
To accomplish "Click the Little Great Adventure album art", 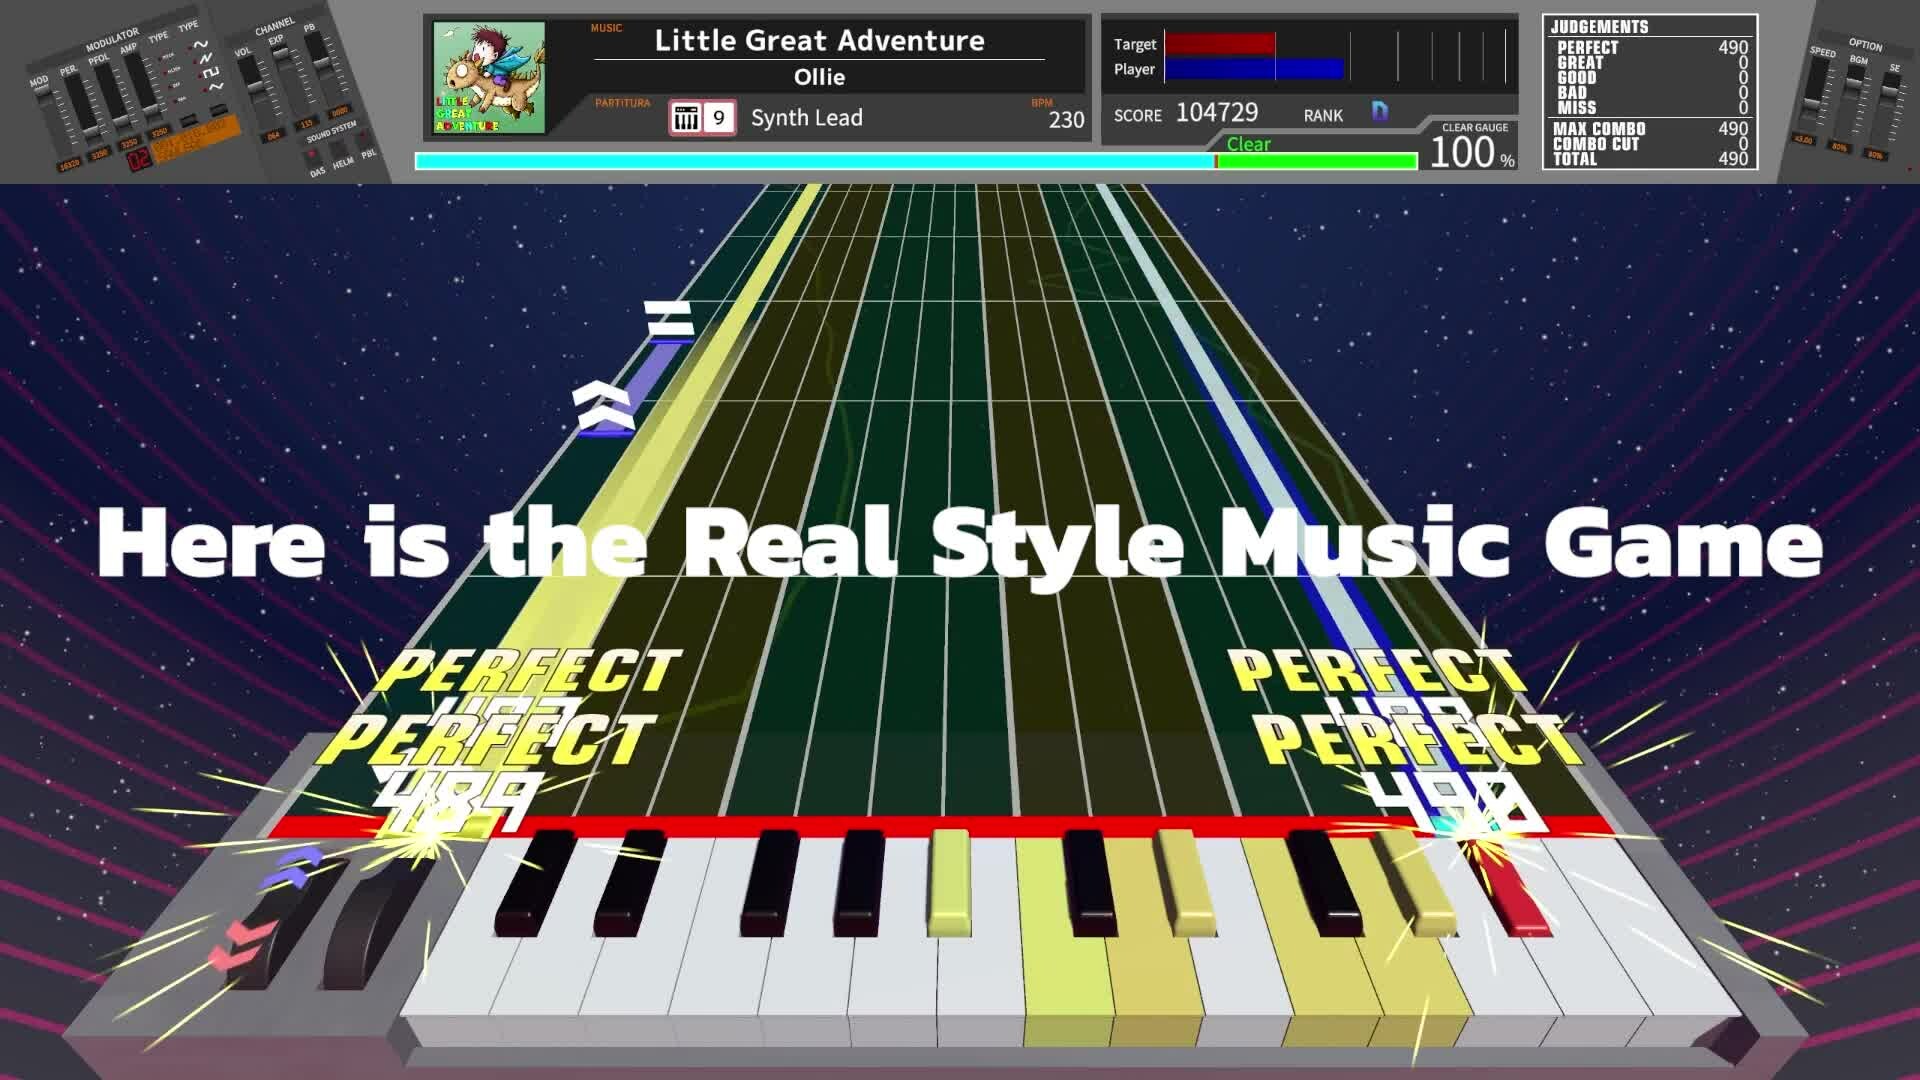I will (x=489, y=77).
